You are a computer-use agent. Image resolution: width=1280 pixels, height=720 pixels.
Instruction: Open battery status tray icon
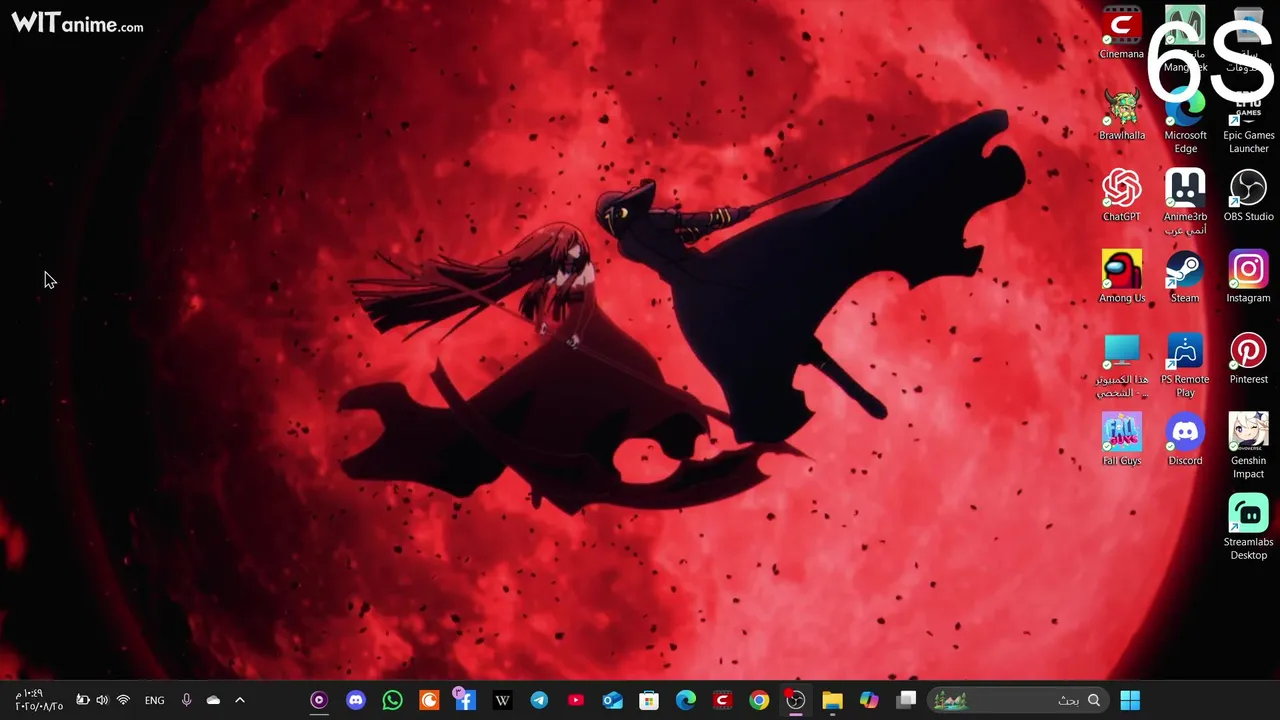coord(82,700)
